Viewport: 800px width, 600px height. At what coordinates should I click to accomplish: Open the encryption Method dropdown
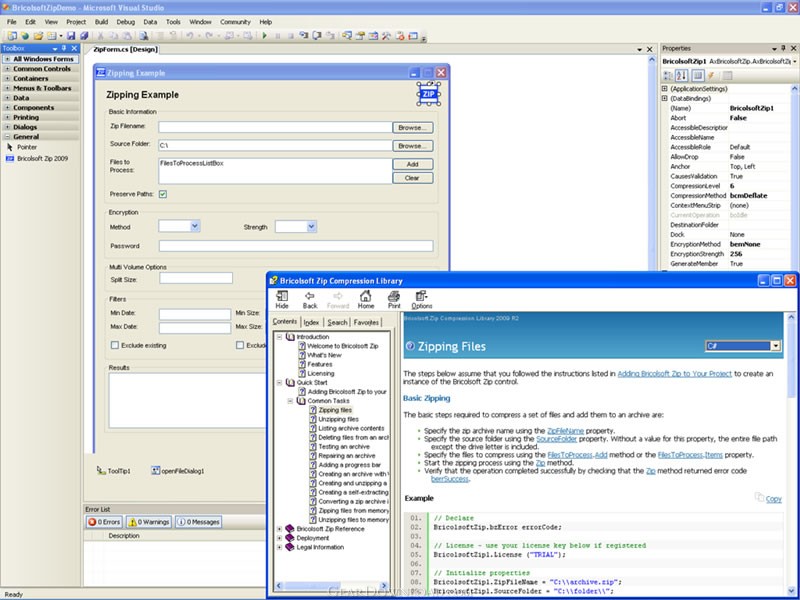coord(194,226)
